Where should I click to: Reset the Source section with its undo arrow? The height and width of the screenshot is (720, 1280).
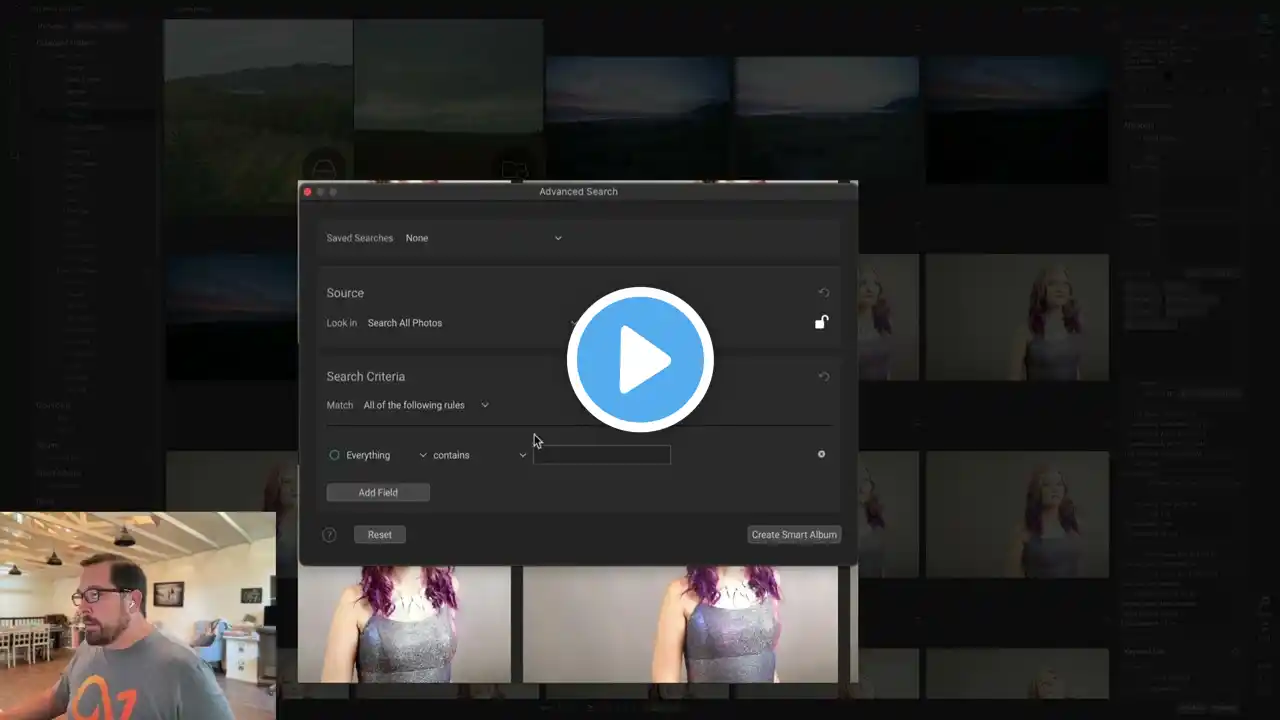[x=824, y=293]
